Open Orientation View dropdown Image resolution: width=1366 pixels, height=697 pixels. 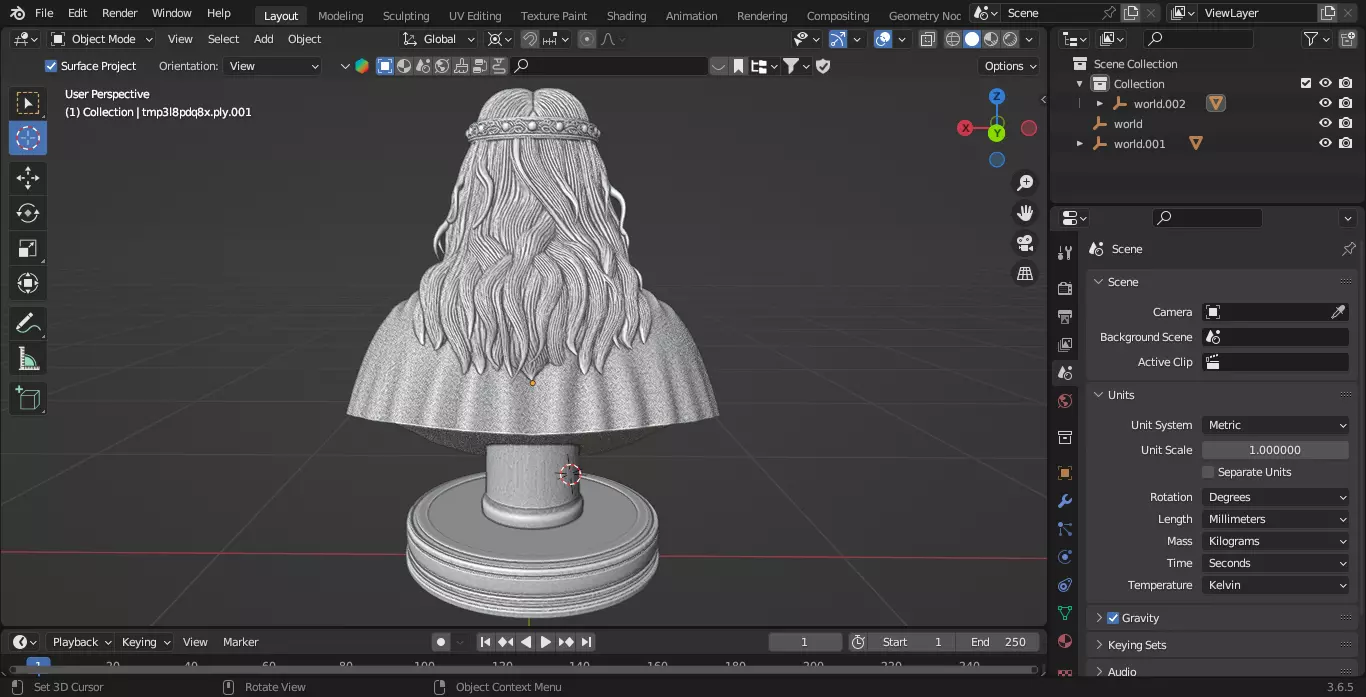tap(273, 66)
